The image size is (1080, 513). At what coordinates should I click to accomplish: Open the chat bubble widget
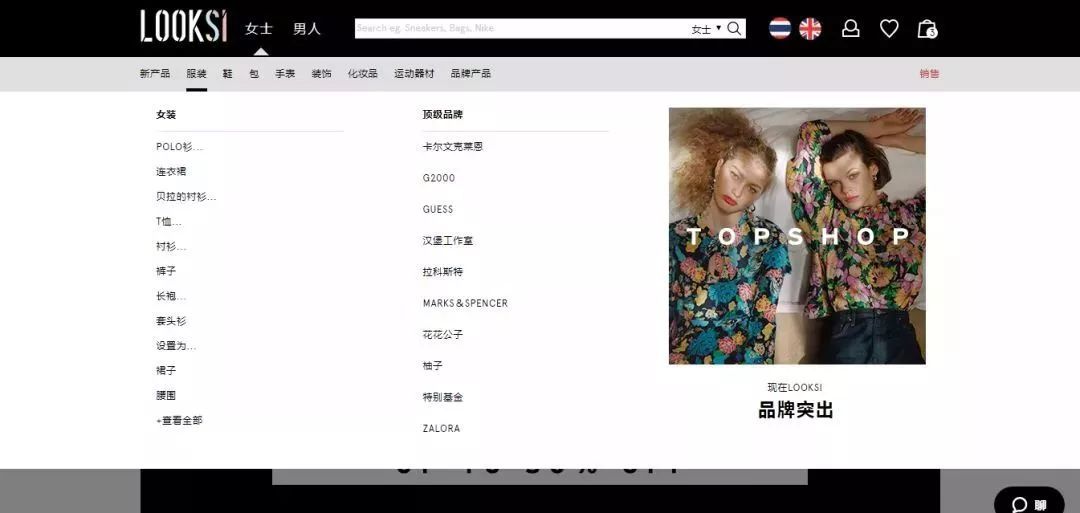pos(1029,503)
